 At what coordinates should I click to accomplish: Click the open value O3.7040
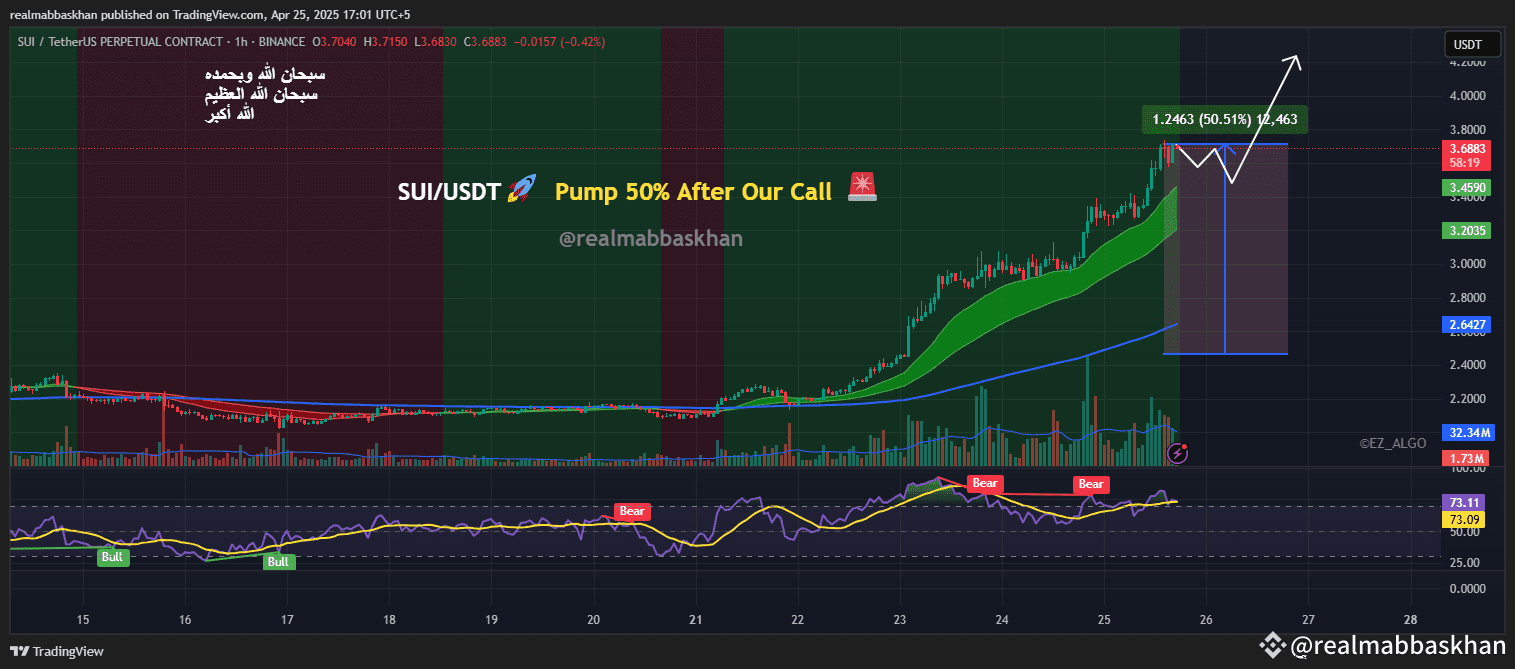coord(333,42)
